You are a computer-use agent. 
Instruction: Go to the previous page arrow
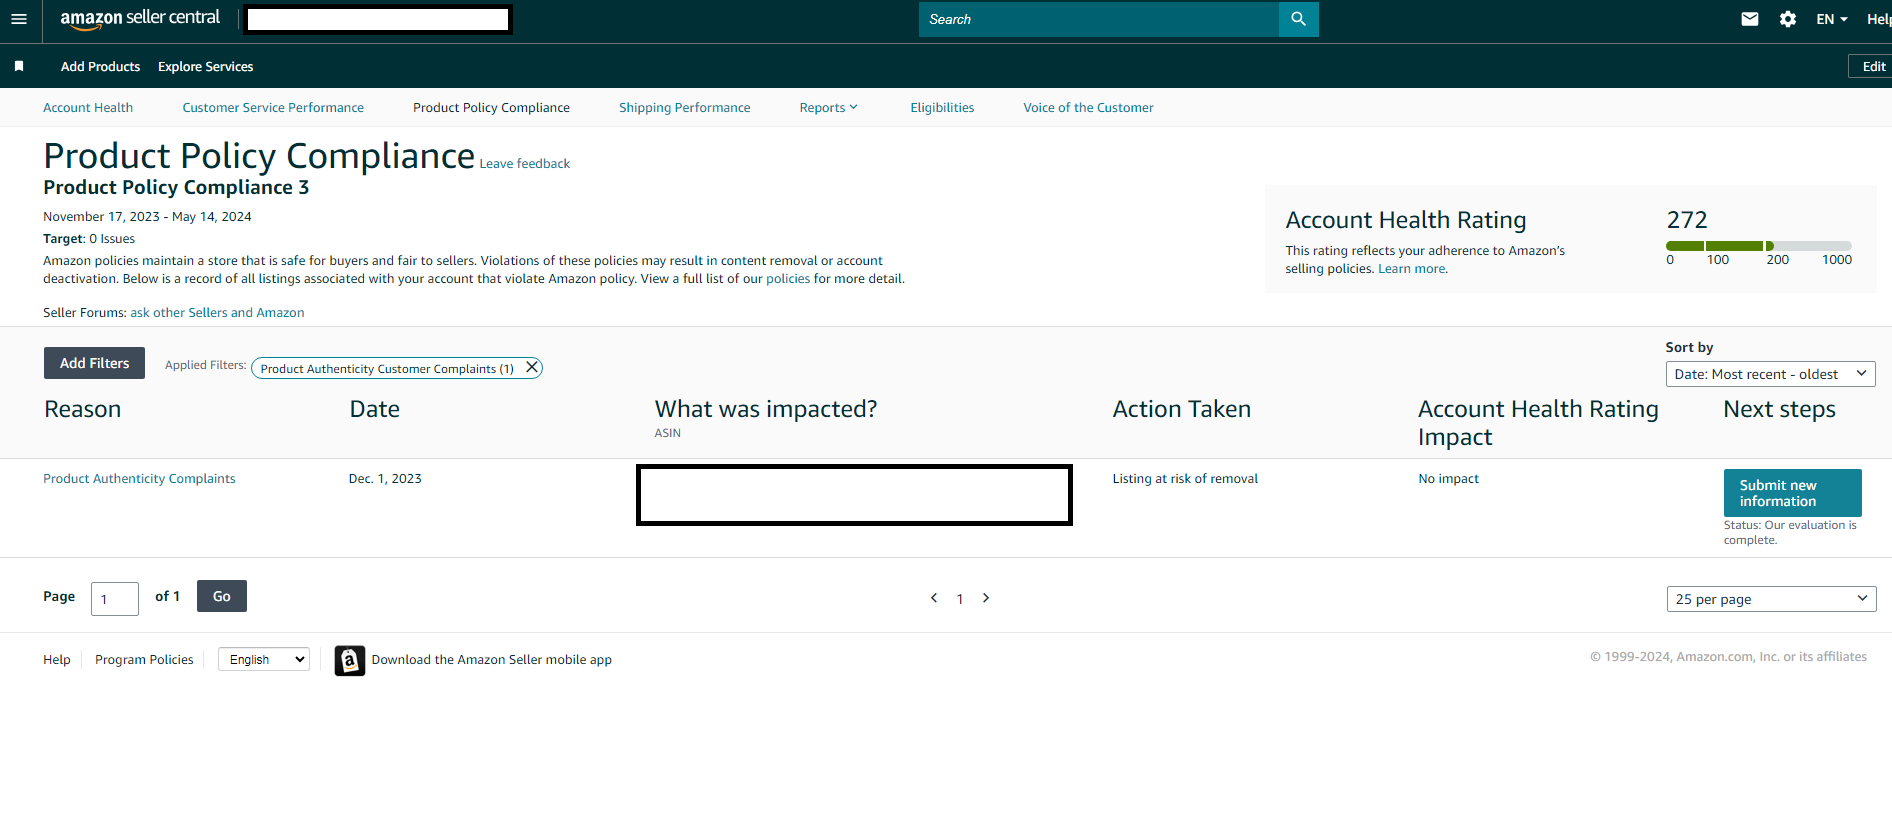click(934, 598)
